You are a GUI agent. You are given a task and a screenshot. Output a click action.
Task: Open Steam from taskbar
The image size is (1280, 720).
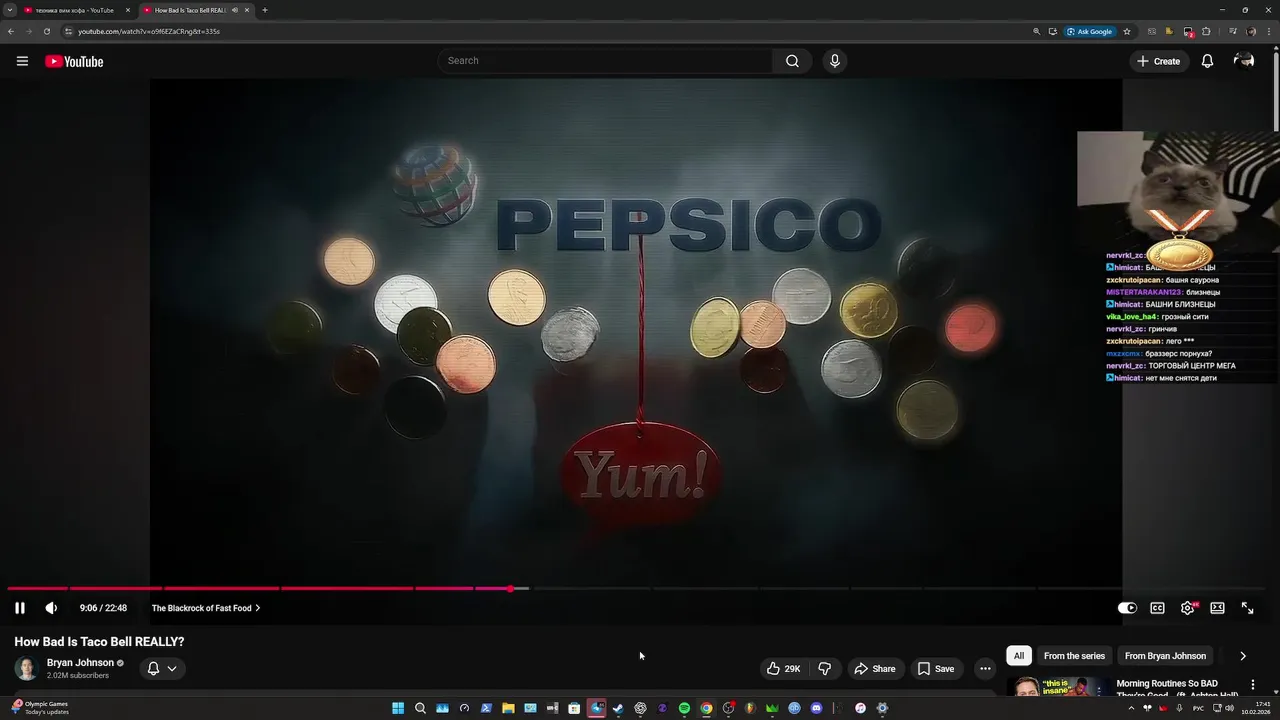click(618, 708)
